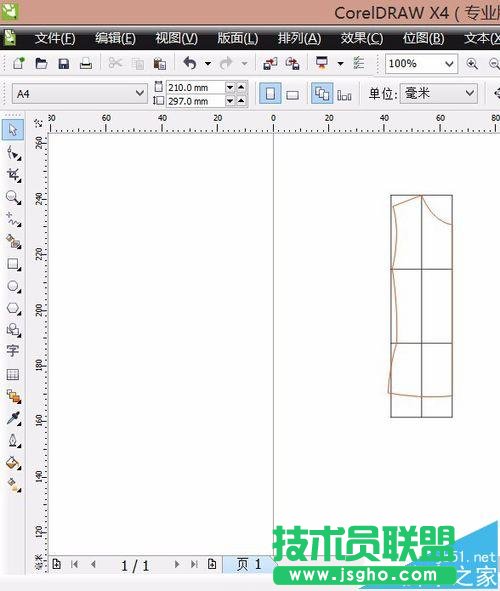Select the Crop tool
500x591 pixels.
tap(14, 175)
